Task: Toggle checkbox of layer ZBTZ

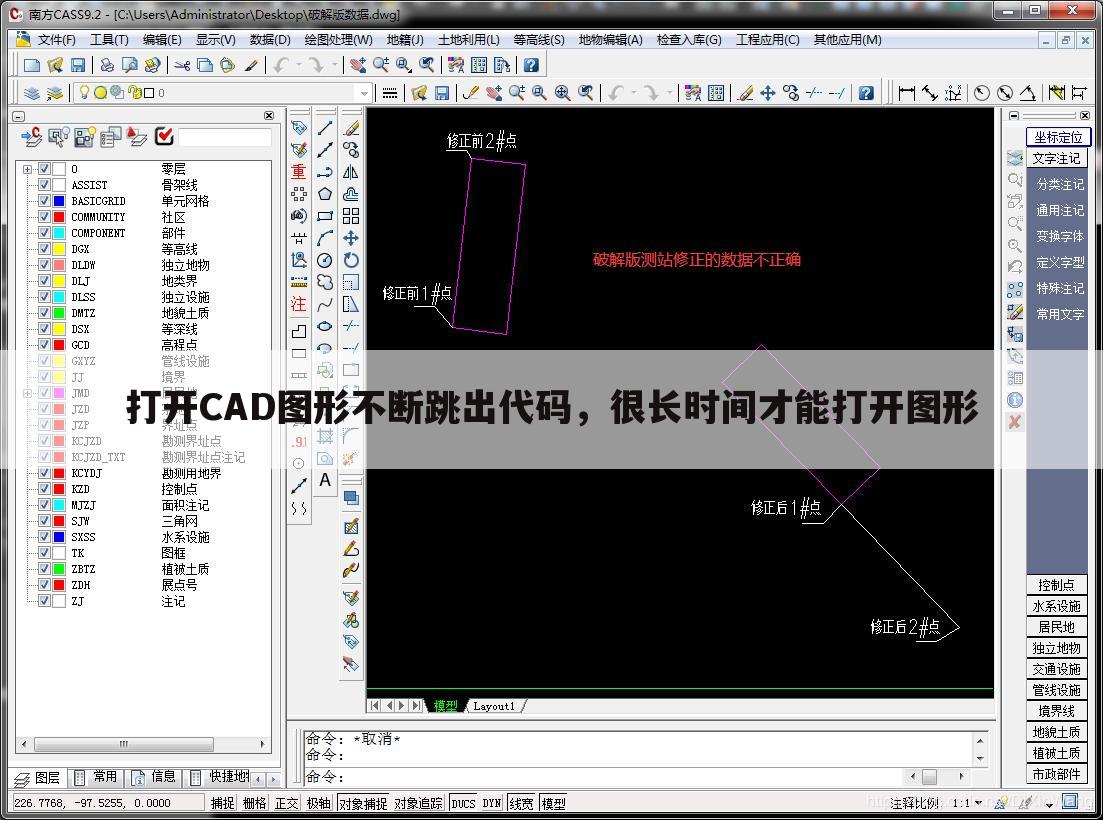Action: (x=44, y=569)
